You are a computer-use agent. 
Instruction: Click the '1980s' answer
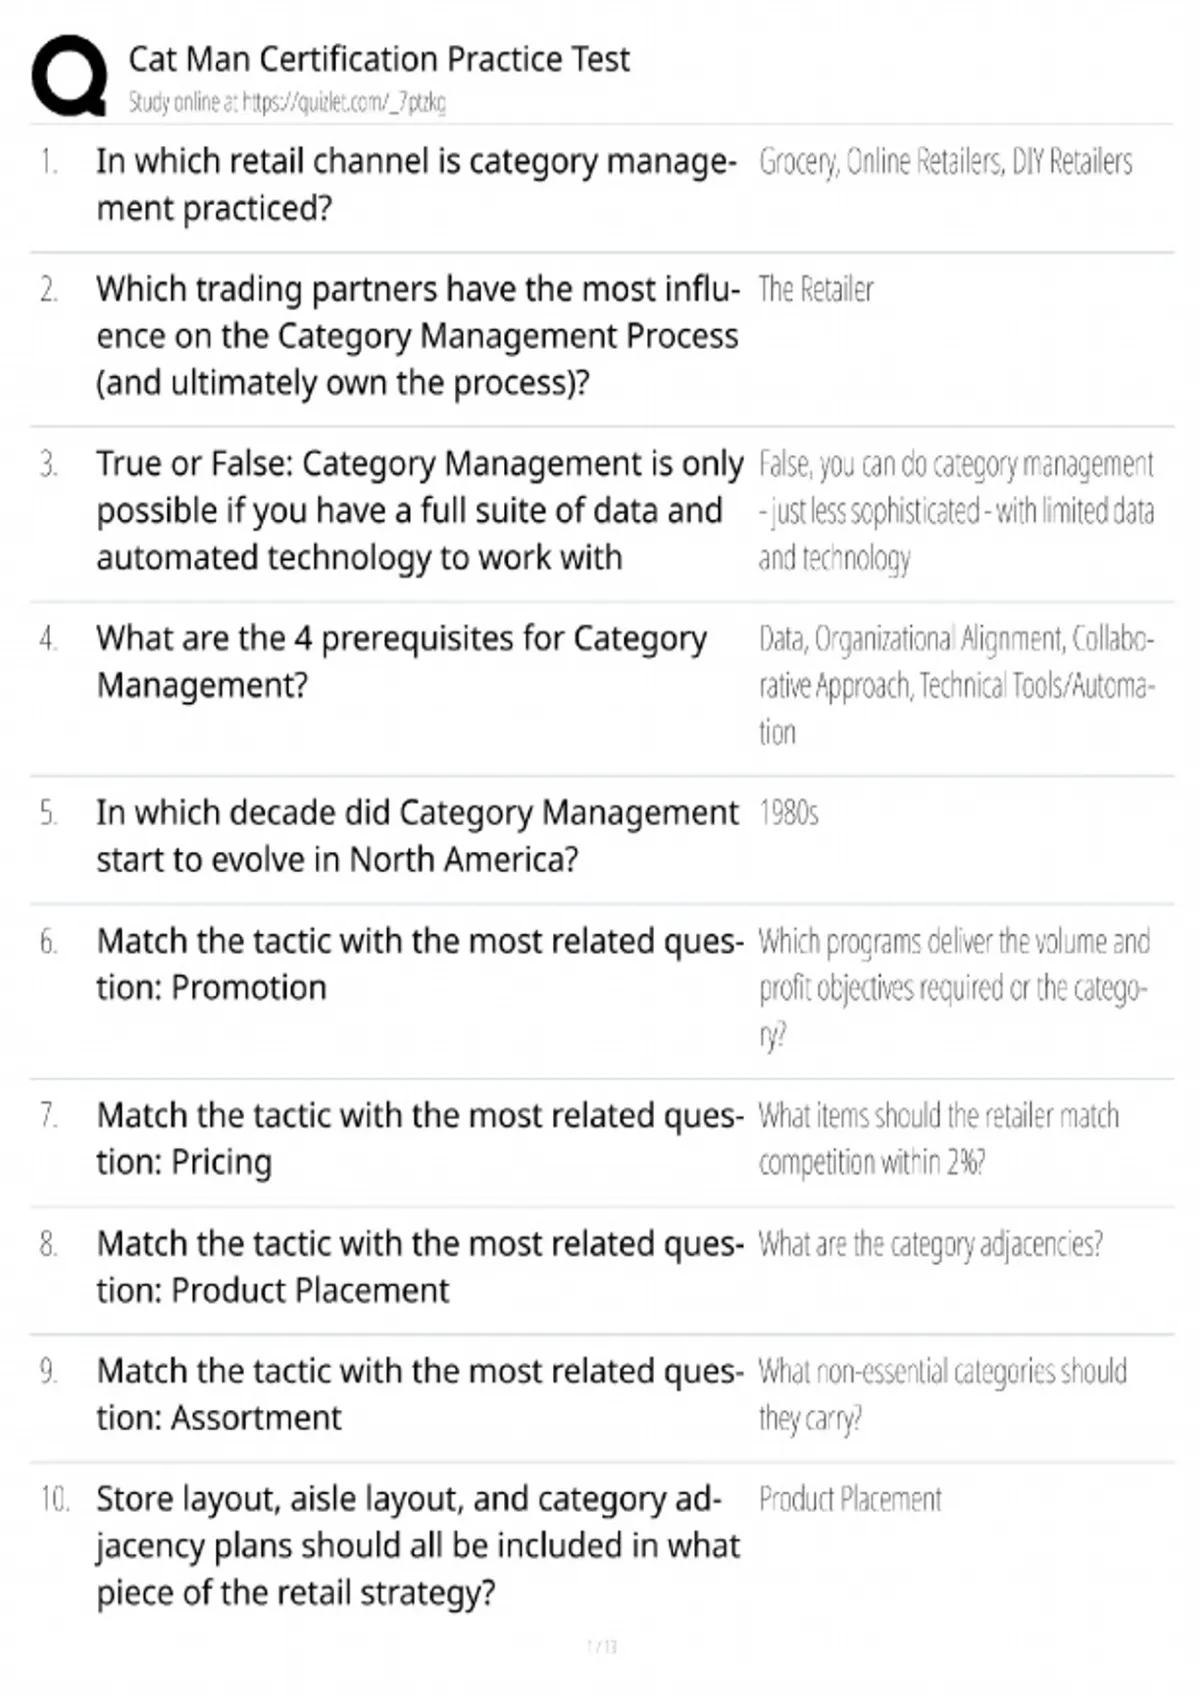[x=788, y=813]
